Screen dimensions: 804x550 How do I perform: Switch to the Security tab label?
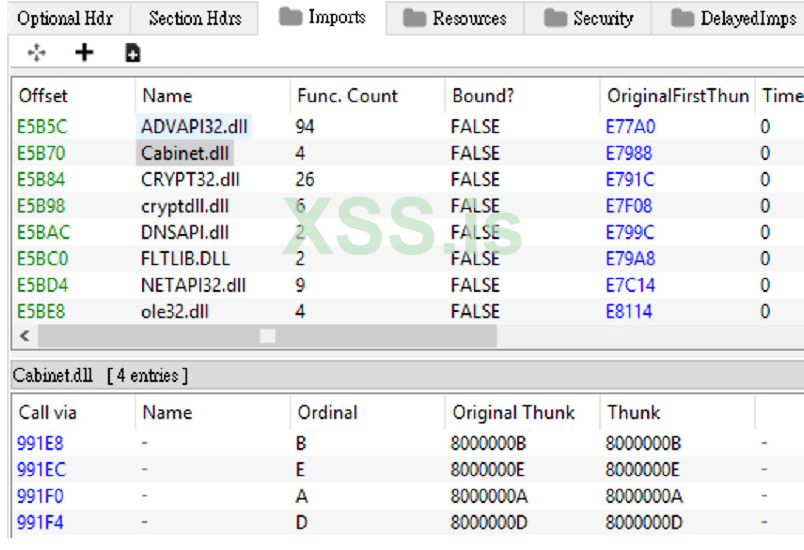point(603,18)
